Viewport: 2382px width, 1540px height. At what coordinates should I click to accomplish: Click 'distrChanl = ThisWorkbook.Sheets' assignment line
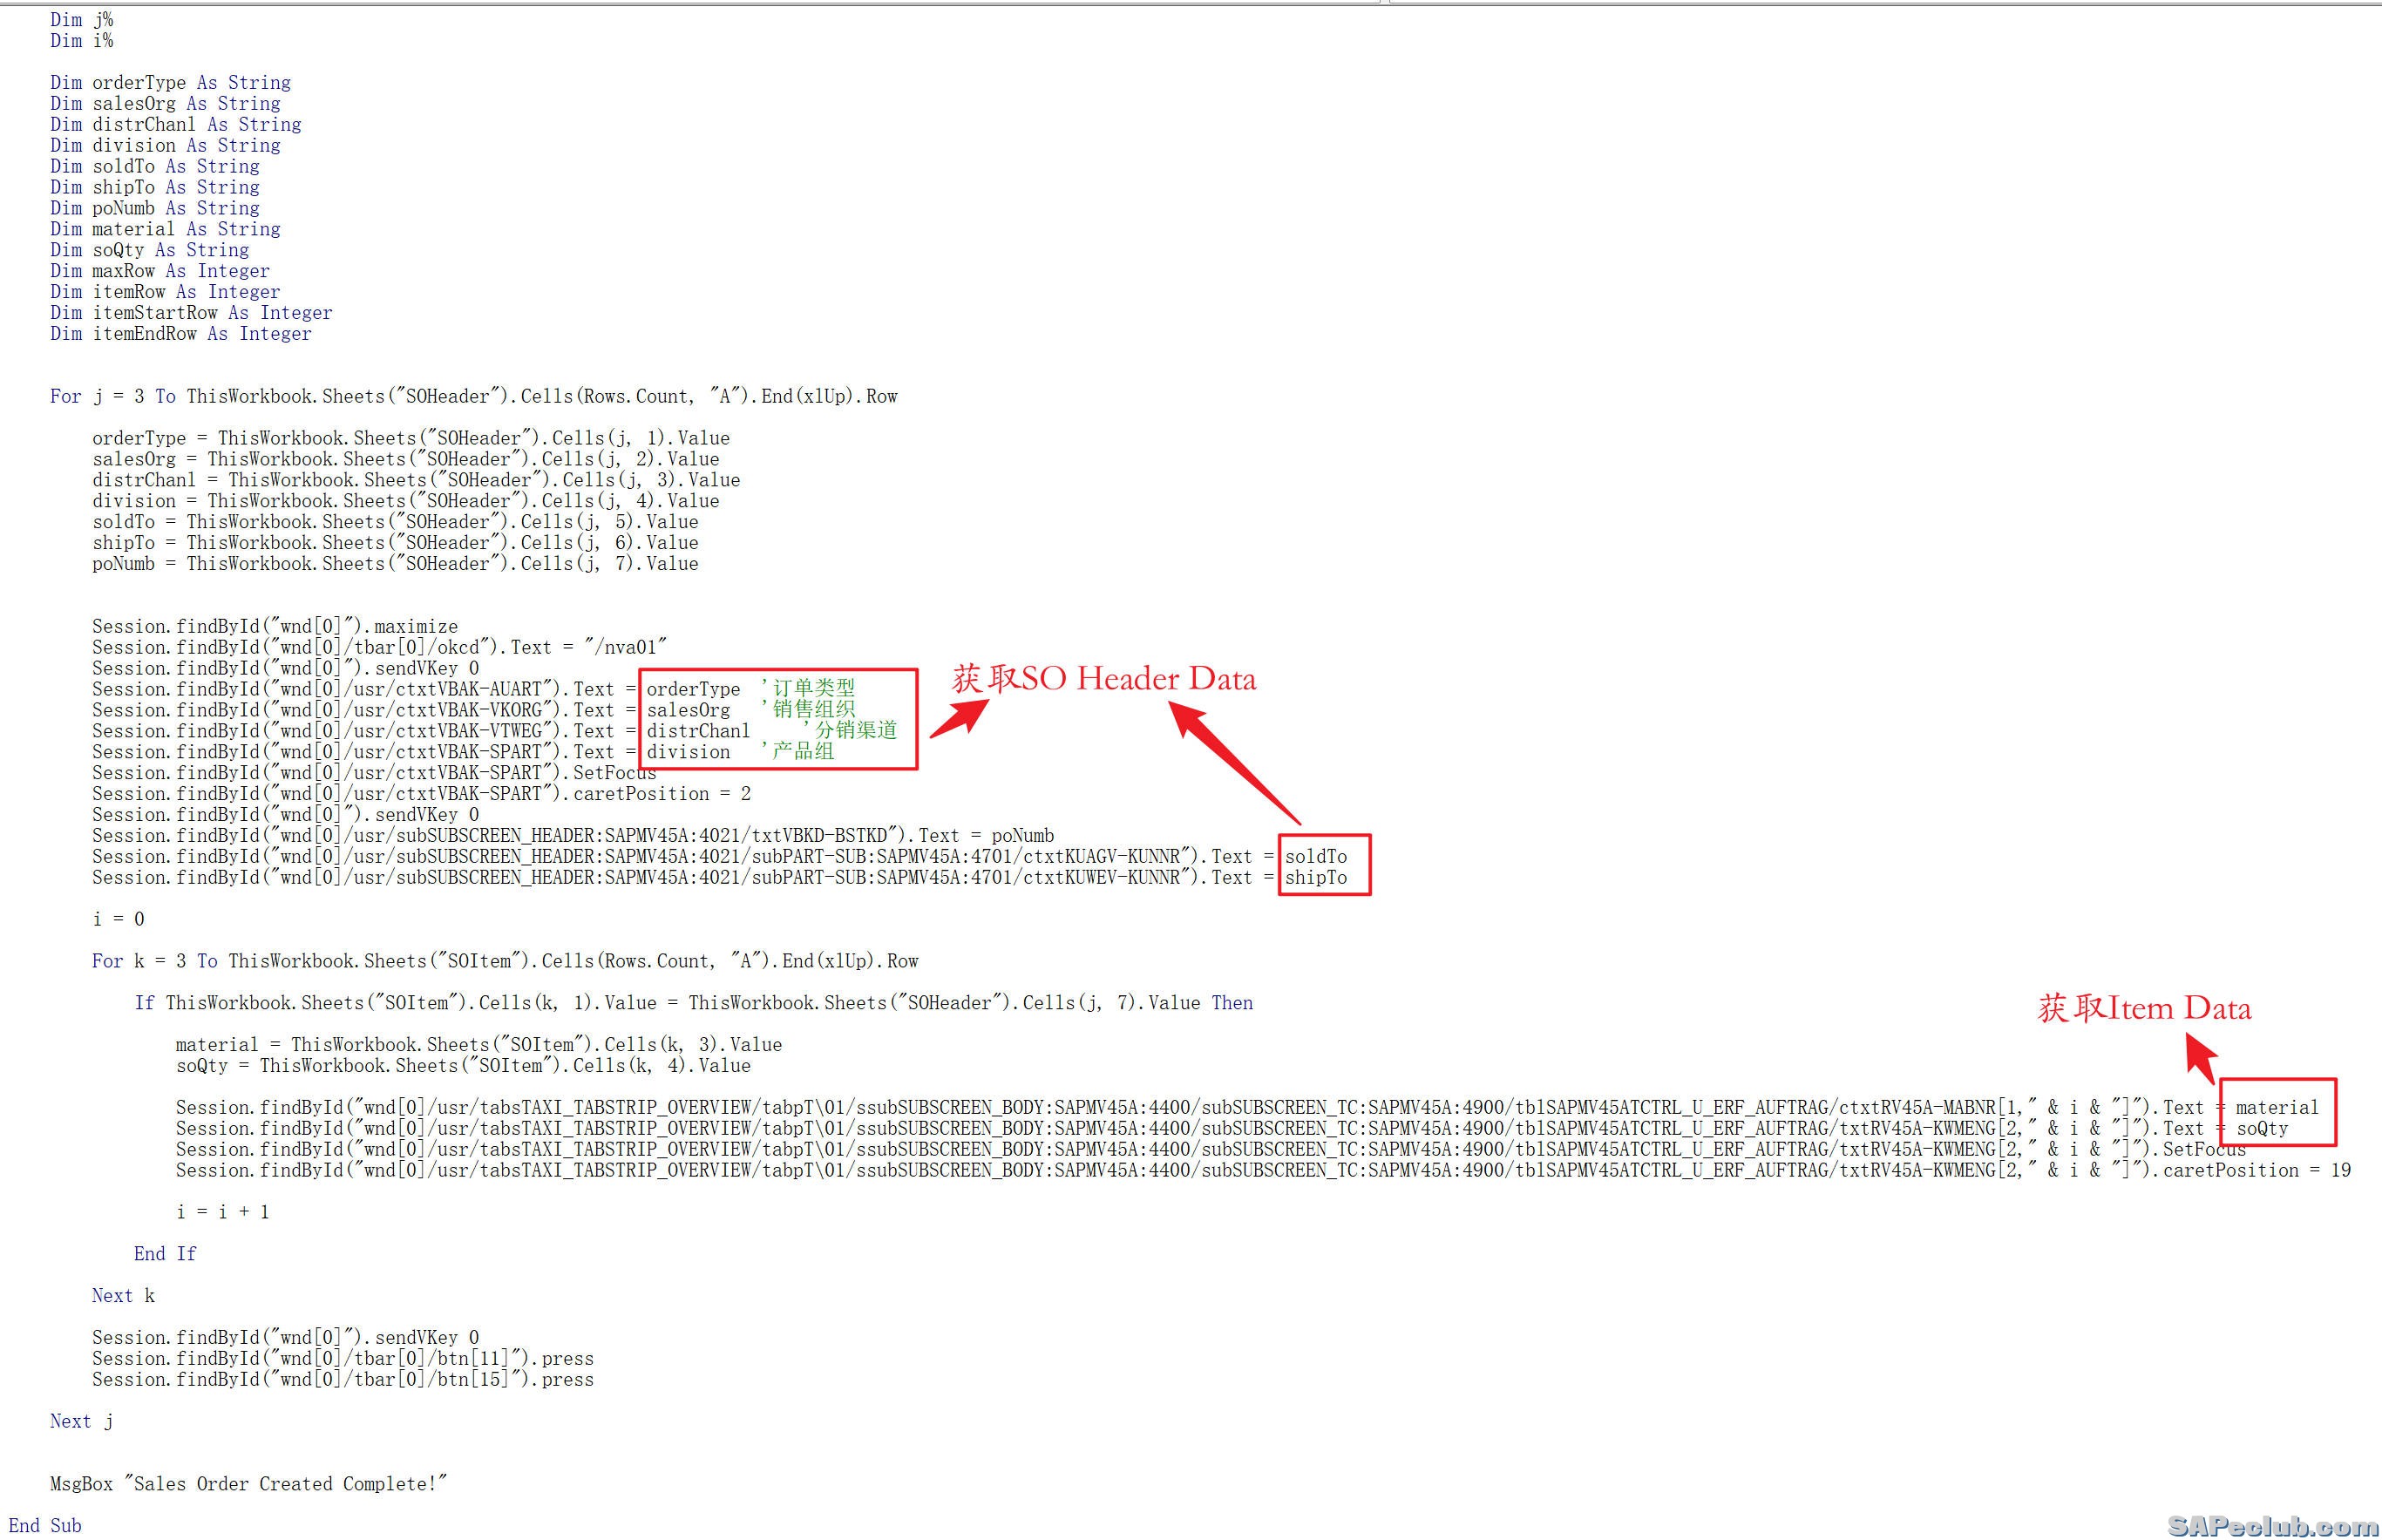(x=416, y=481)
